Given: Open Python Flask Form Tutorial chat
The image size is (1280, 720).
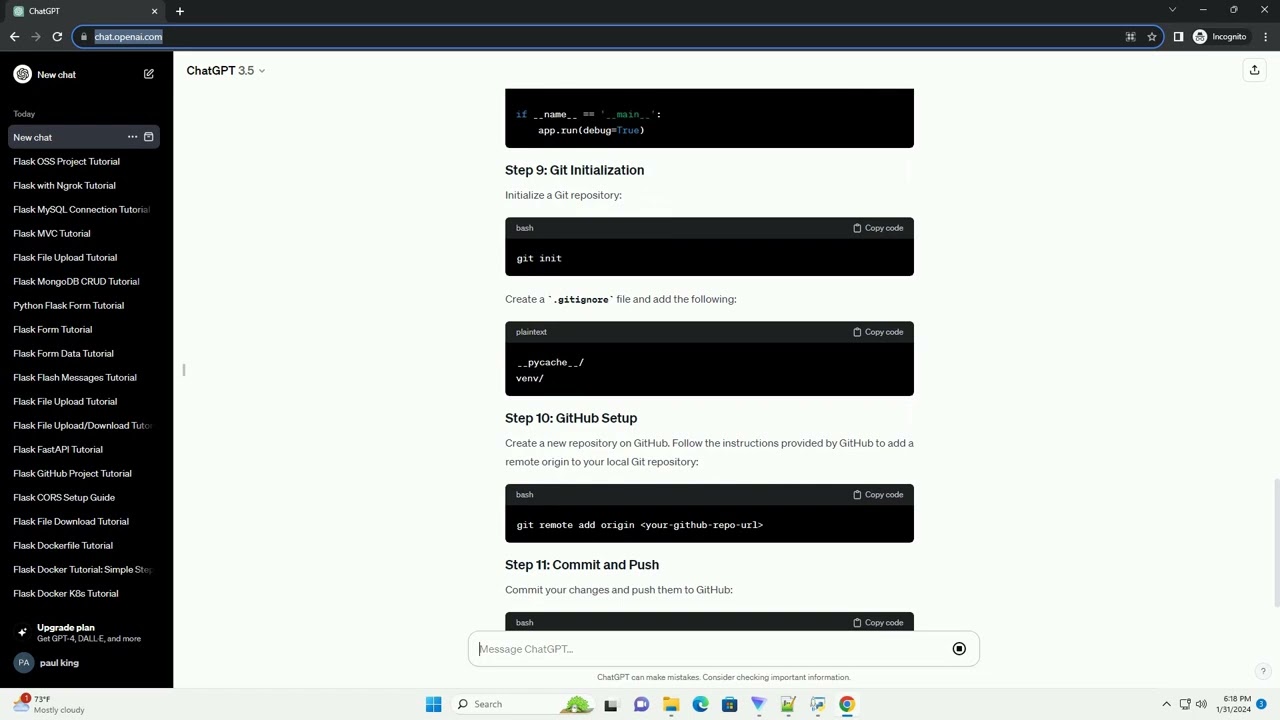Looking at the screenshot, I should tap(68, 305).
